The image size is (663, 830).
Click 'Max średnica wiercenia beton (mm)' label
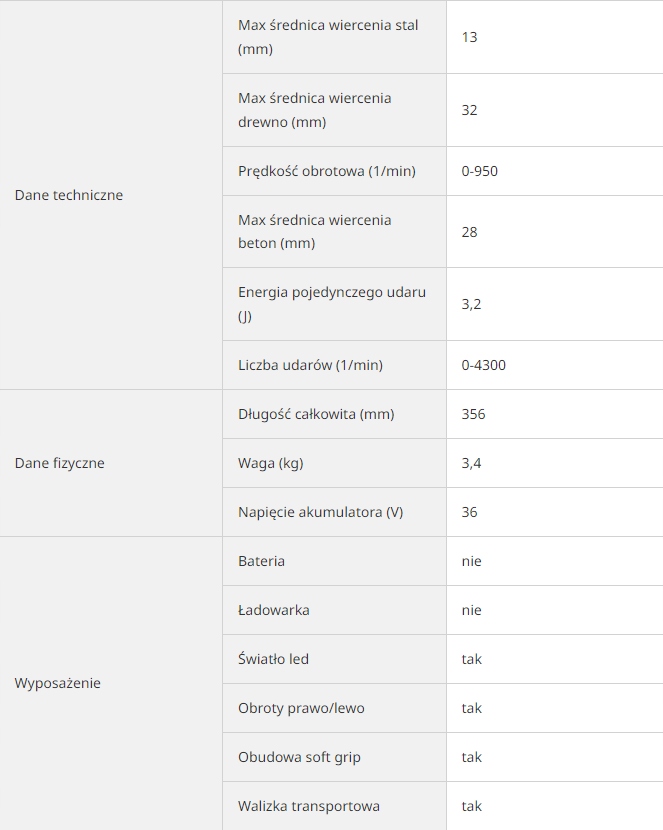click(314, 232)
